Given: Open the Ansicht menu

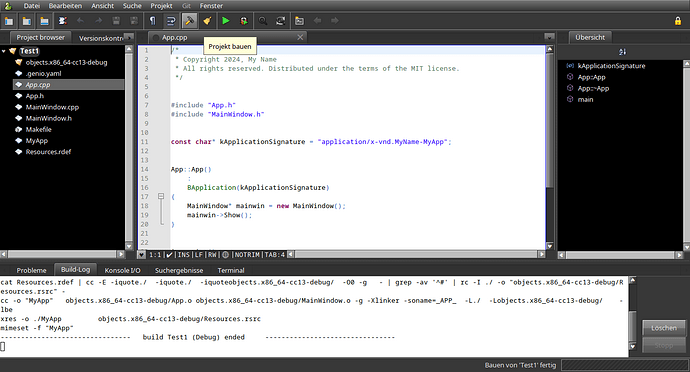Looking at the screenshot, I should tap(103, 6).
